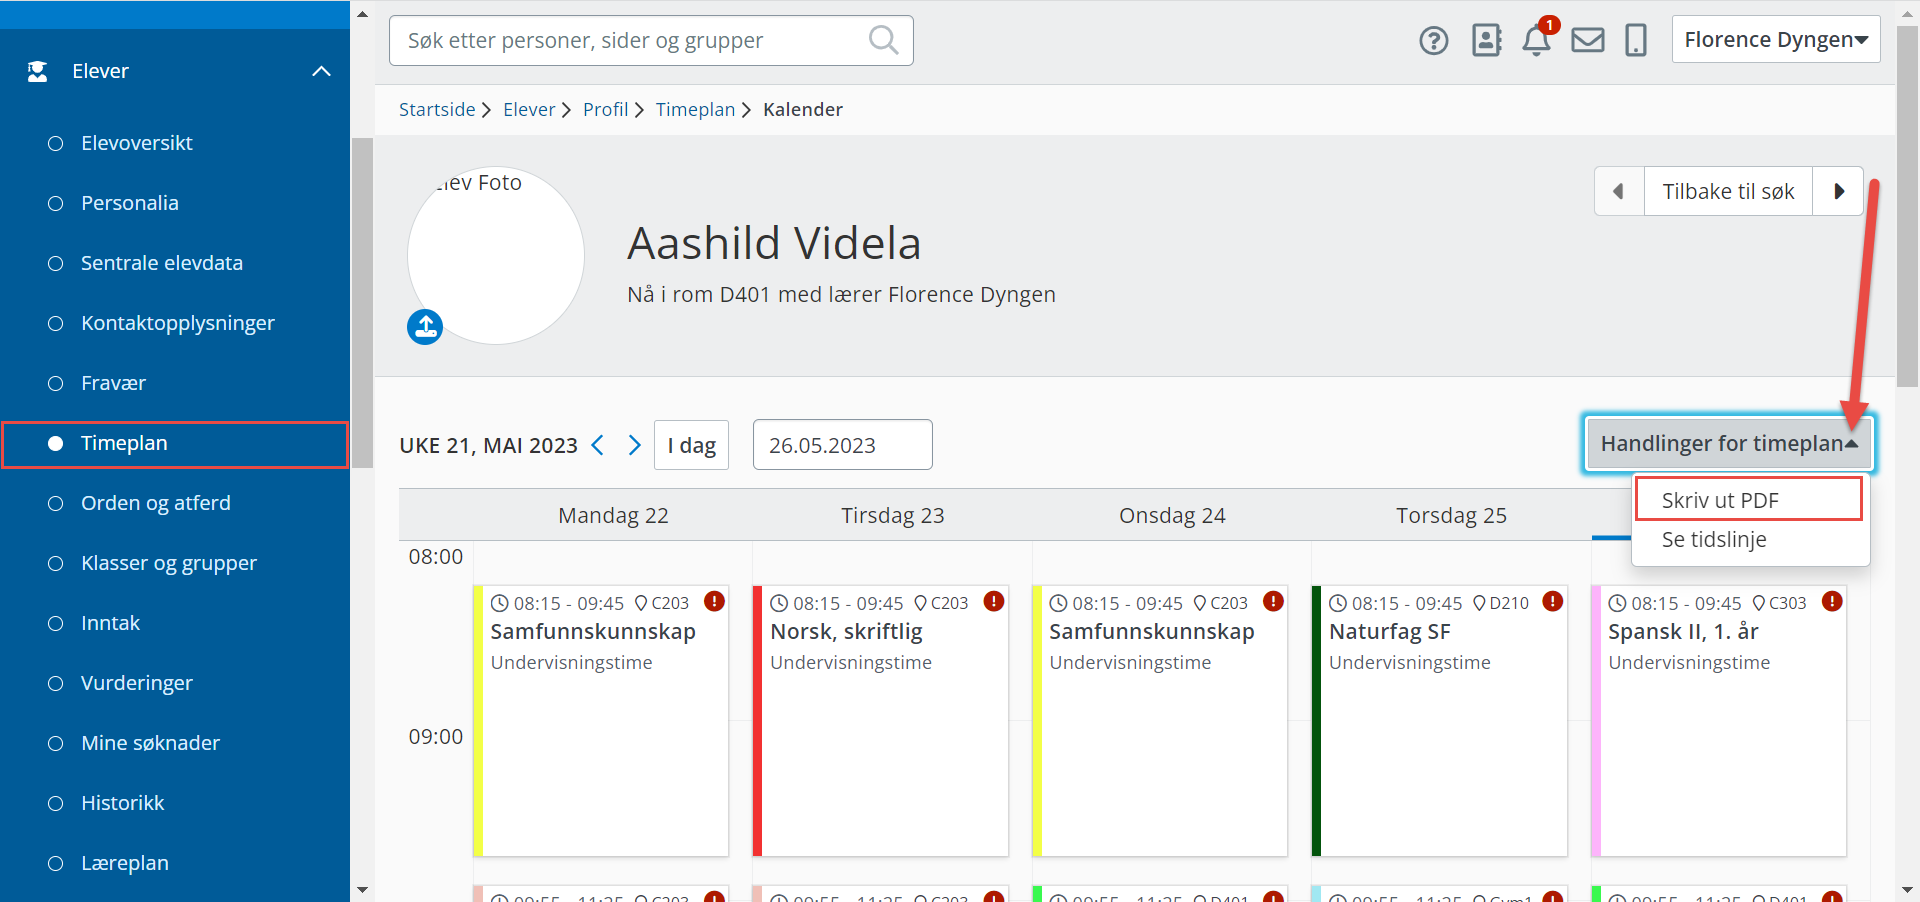Screen dimensions: 1920x902
Task: Open notifications bell icon
Action: click(x=1536, y=41)
